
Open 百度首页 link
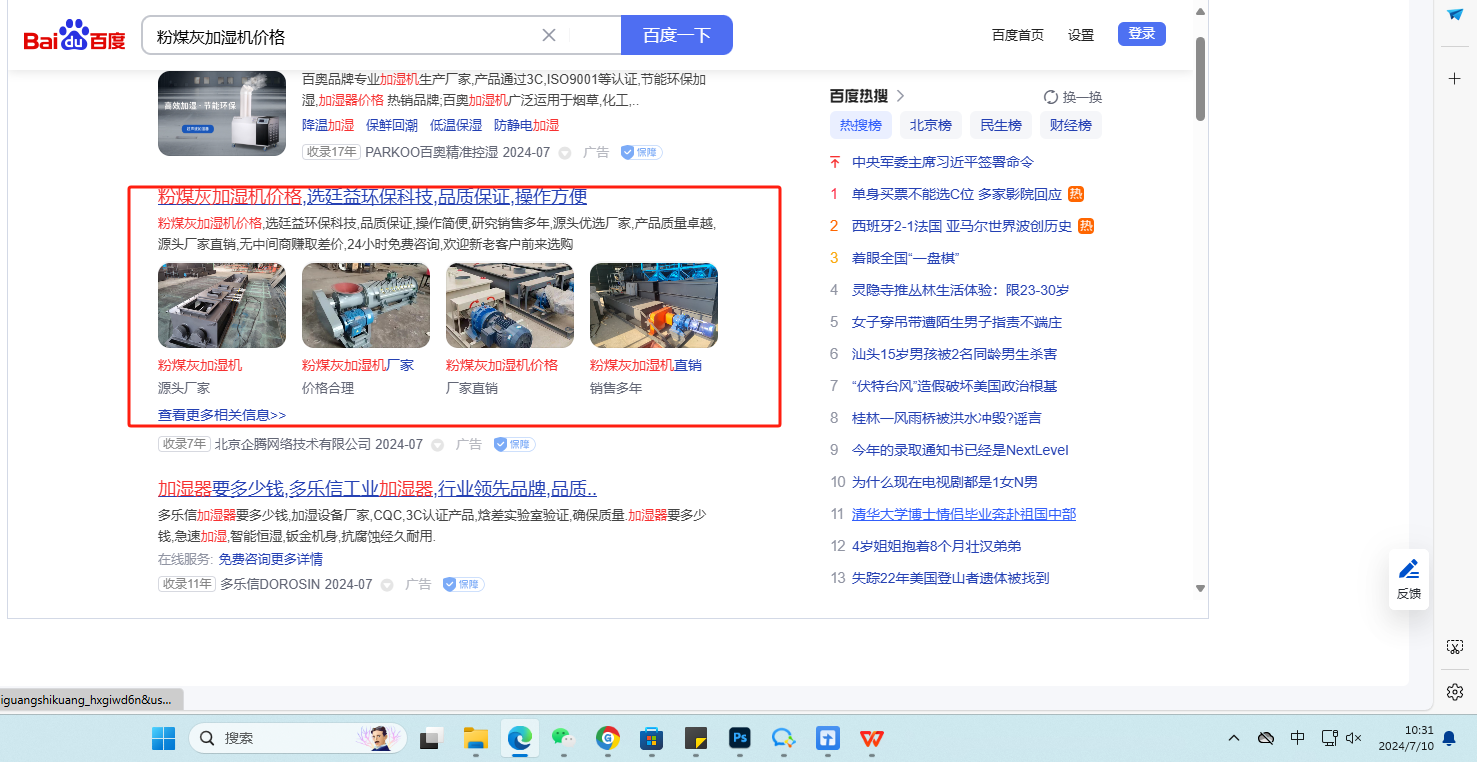(1018, 35)
